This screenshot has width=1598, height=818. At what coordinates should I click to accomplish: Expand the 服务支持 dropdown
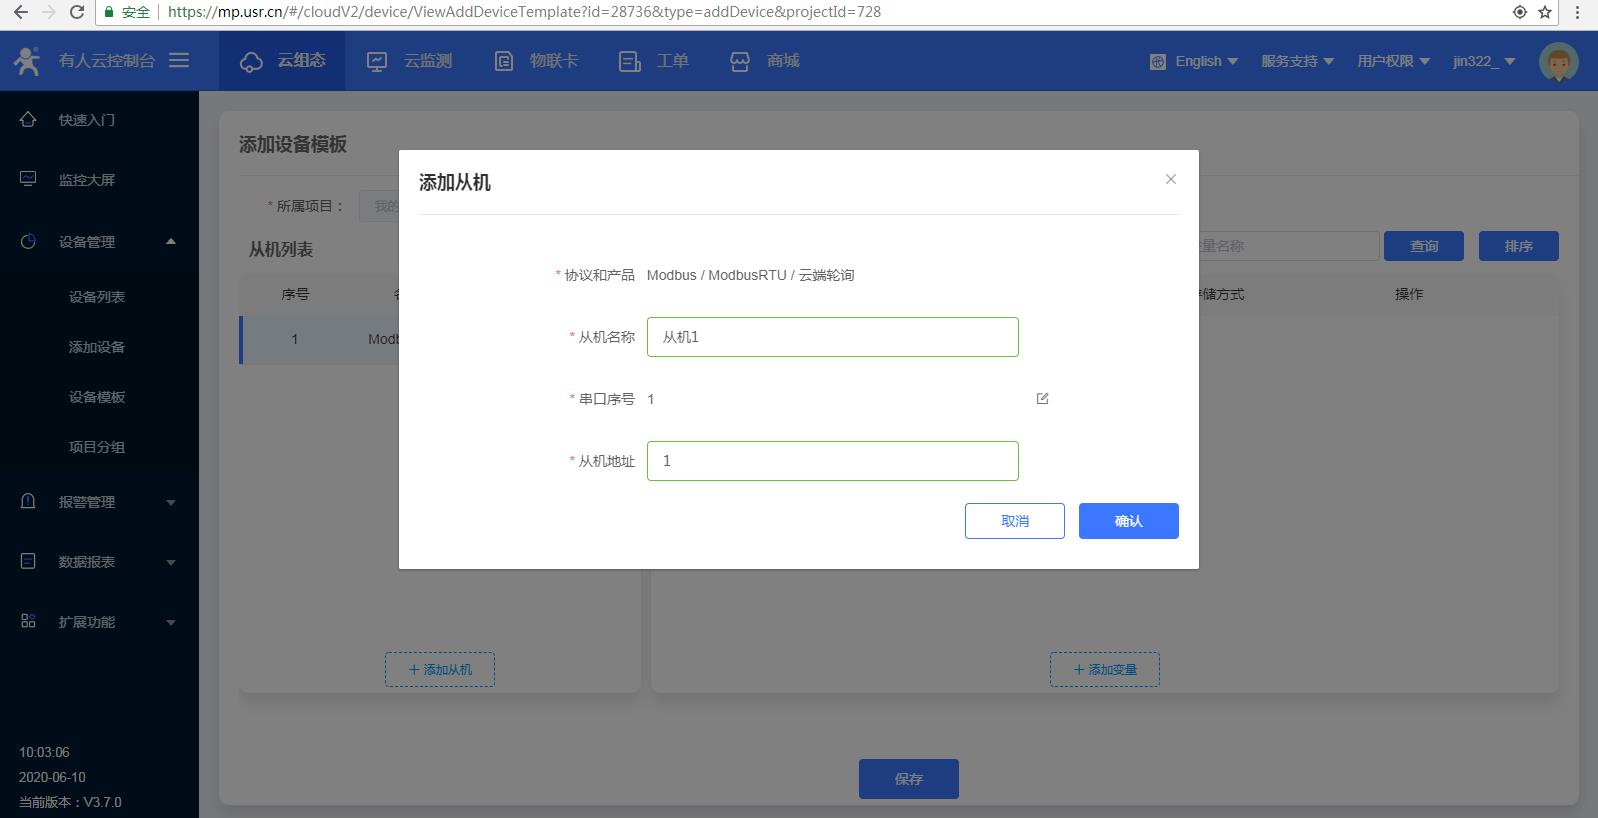(1297, 61)
